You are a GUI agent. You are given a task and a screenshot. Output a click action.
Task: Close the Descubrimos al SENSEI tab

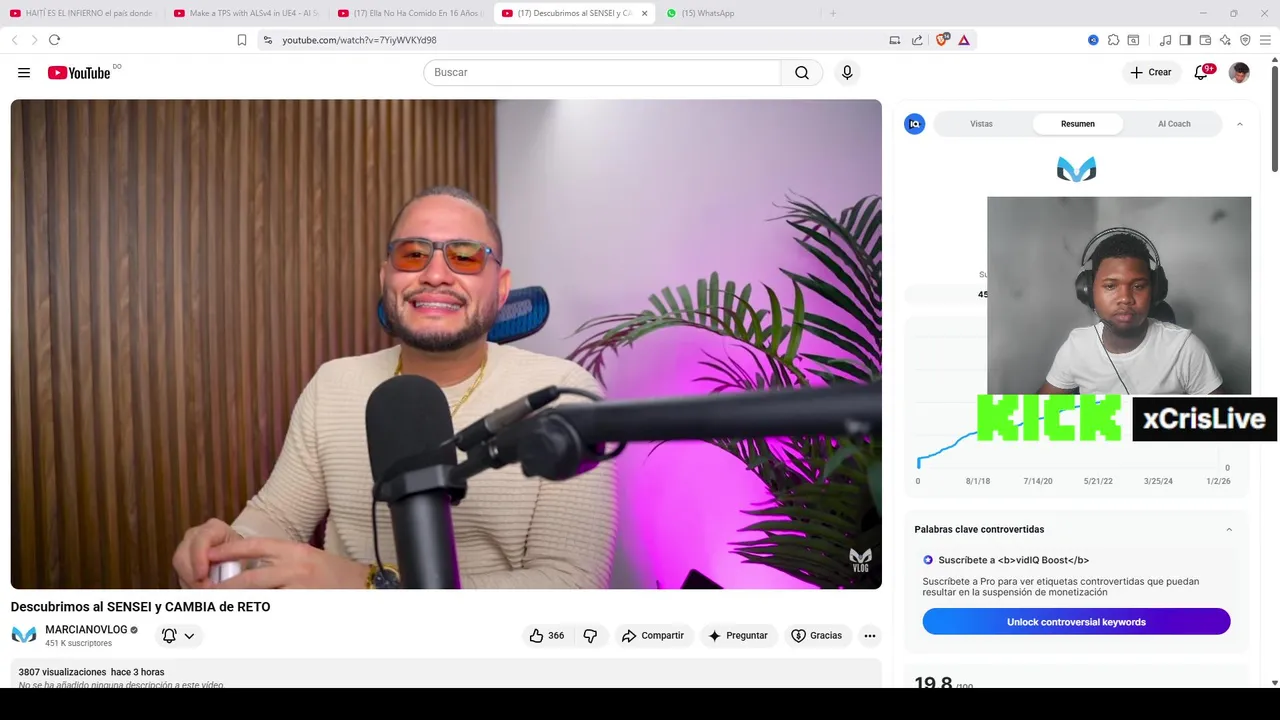tap(644, 13)
